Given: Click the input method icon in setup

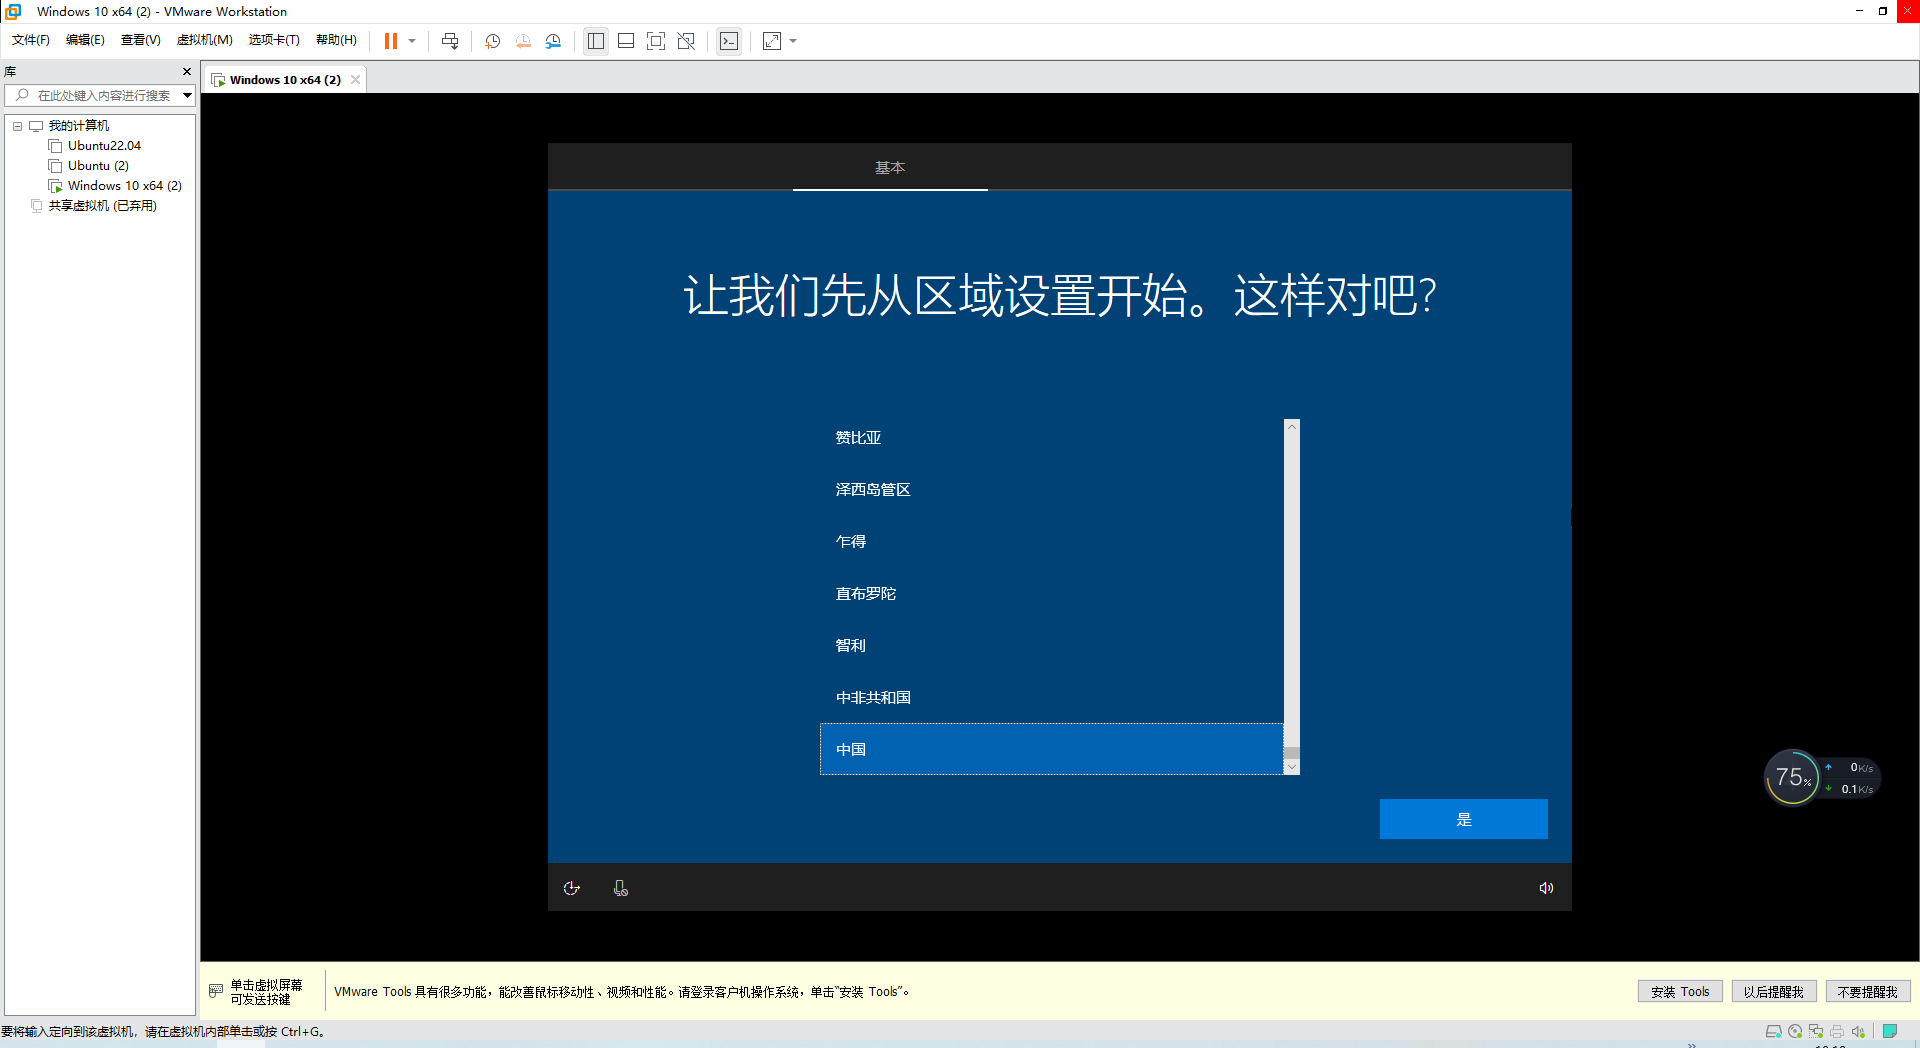Looking at the screenshot, I should point(621,888).
